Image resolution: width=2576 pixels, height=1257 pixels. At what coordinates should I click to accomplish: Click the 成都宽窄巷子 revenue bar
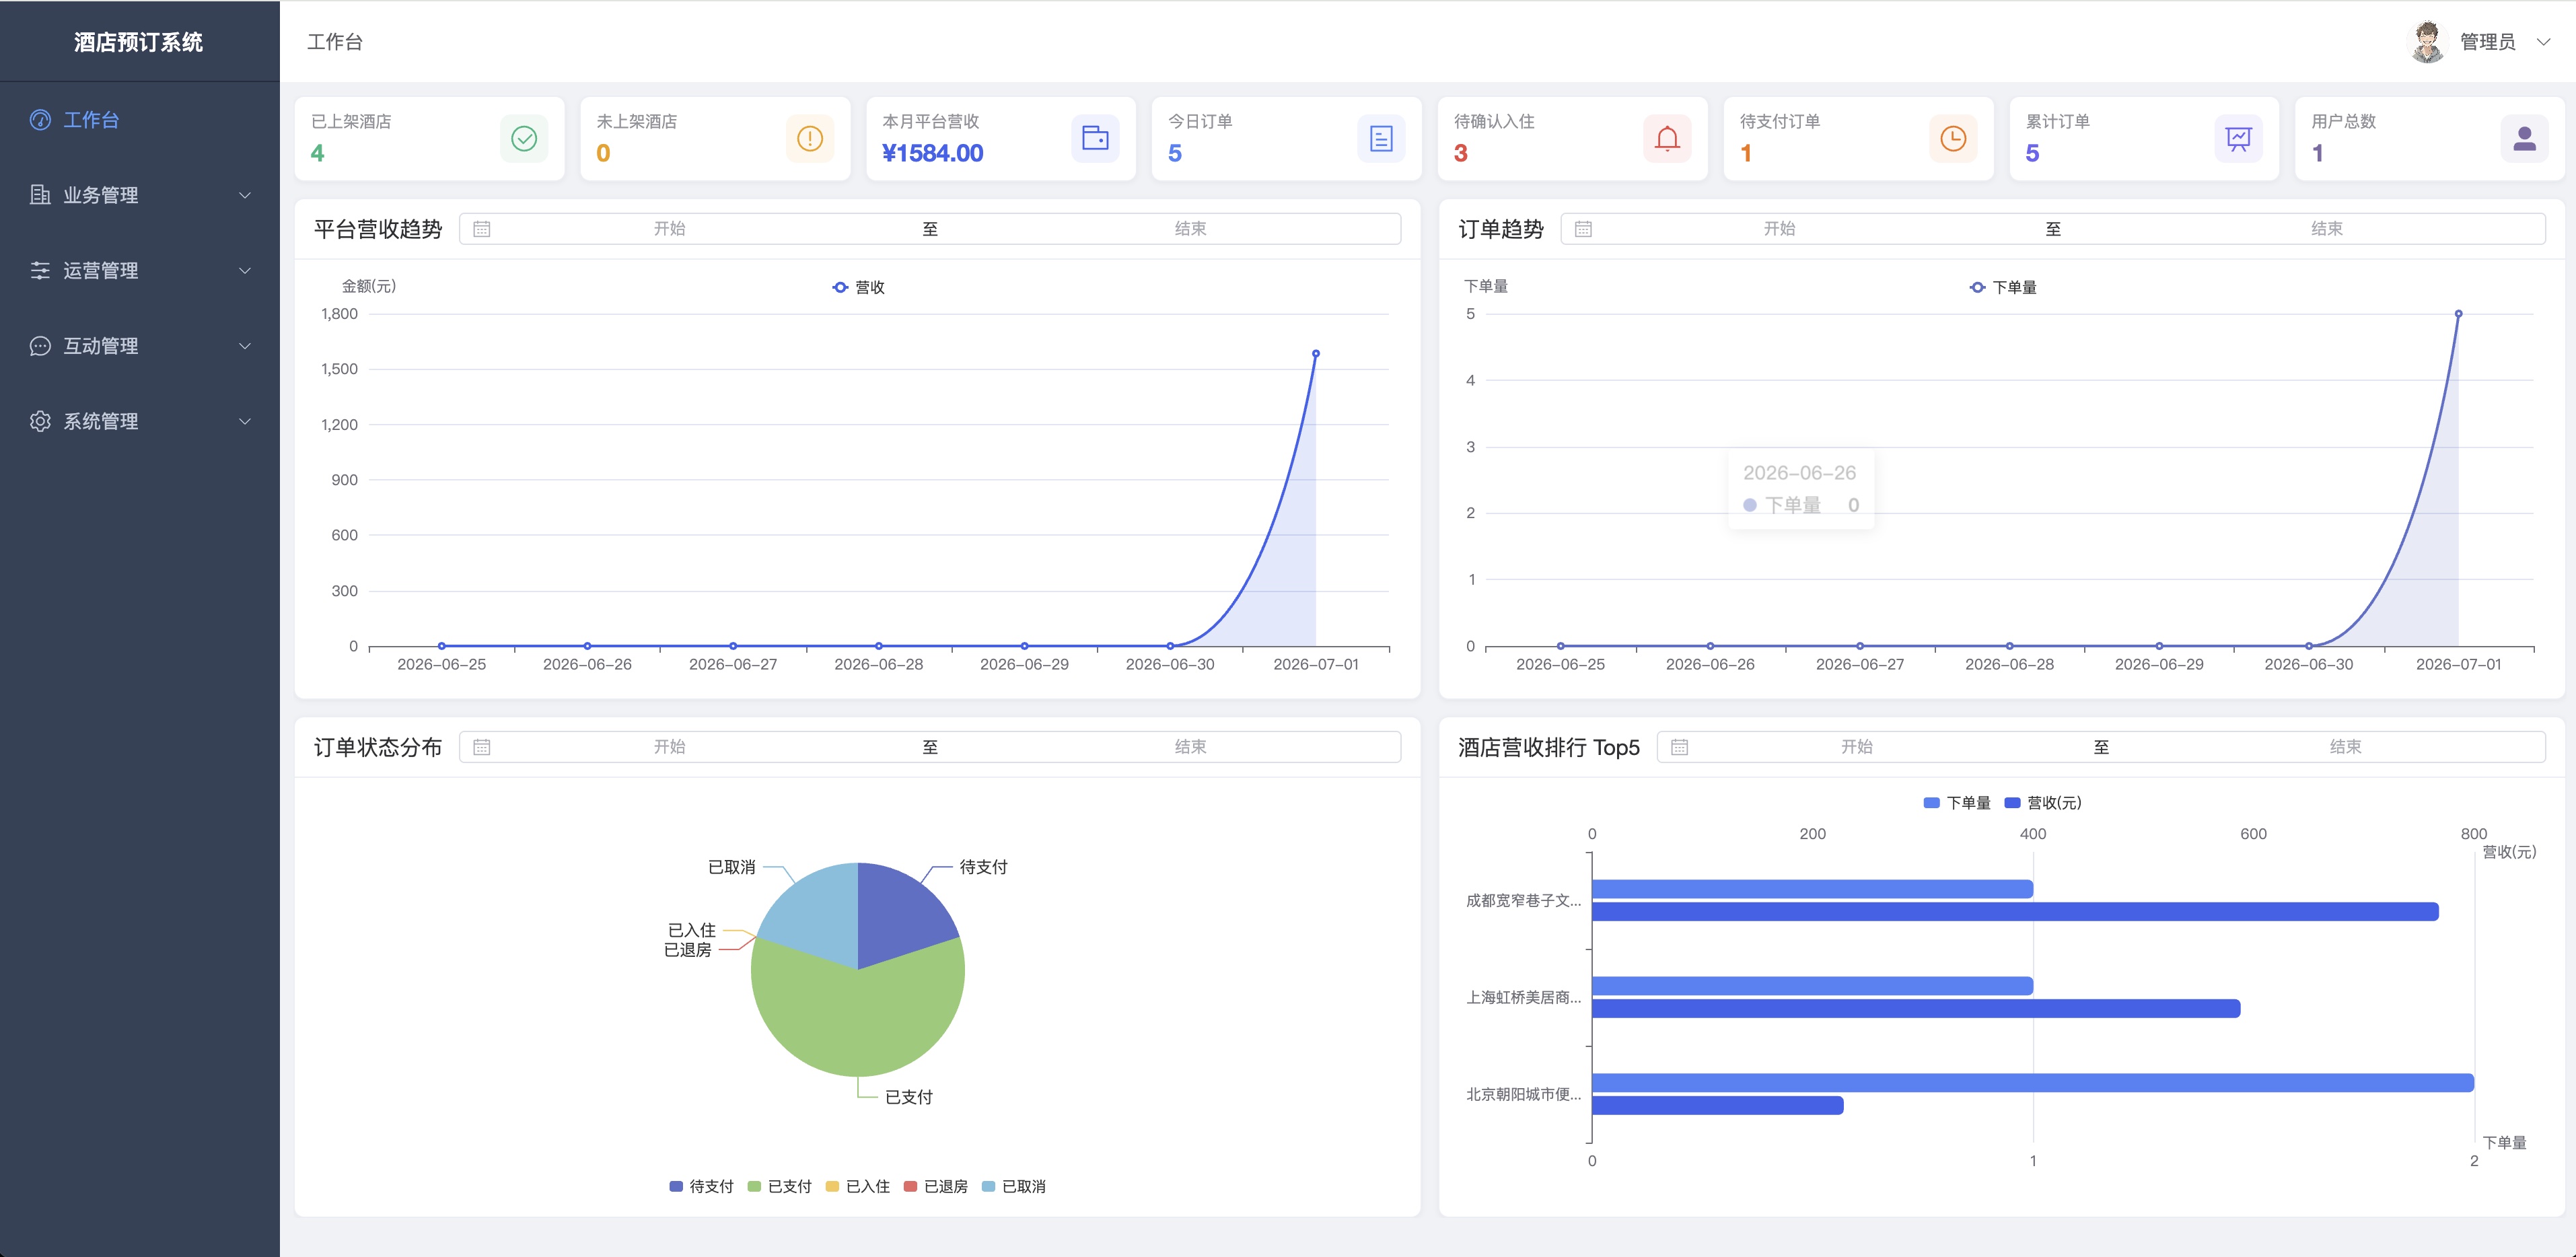tap(2015, 912)
